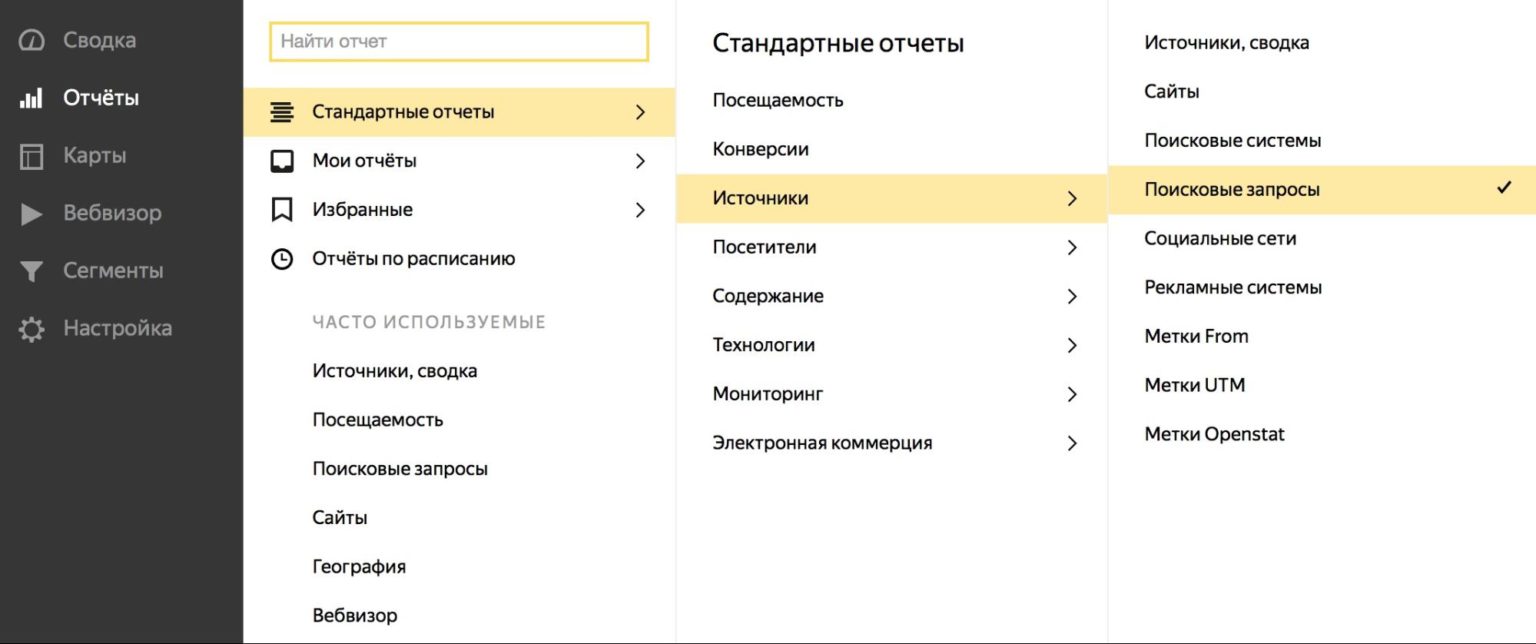Screen dimensions: 1536x644
Task: Click the Сегменты funnel icon
Action: click(x=32, y=271)
